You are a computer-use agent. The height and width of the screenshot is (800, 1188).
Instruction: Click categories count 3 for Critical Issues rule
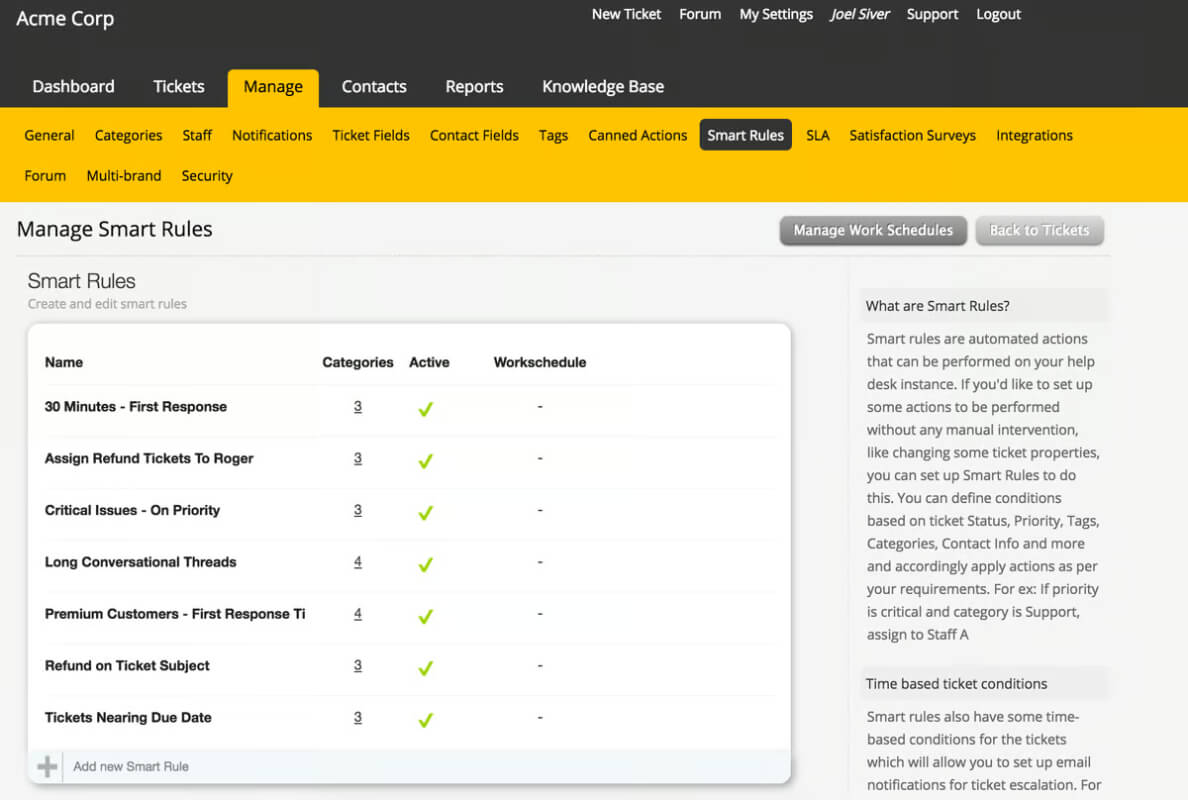tap(358, 510)
